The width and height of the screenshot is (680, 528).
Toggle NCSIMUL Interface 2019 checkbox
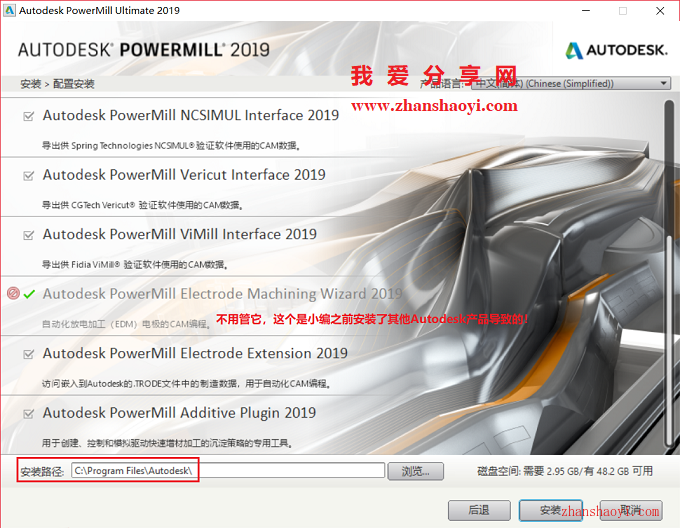(29, 116)
